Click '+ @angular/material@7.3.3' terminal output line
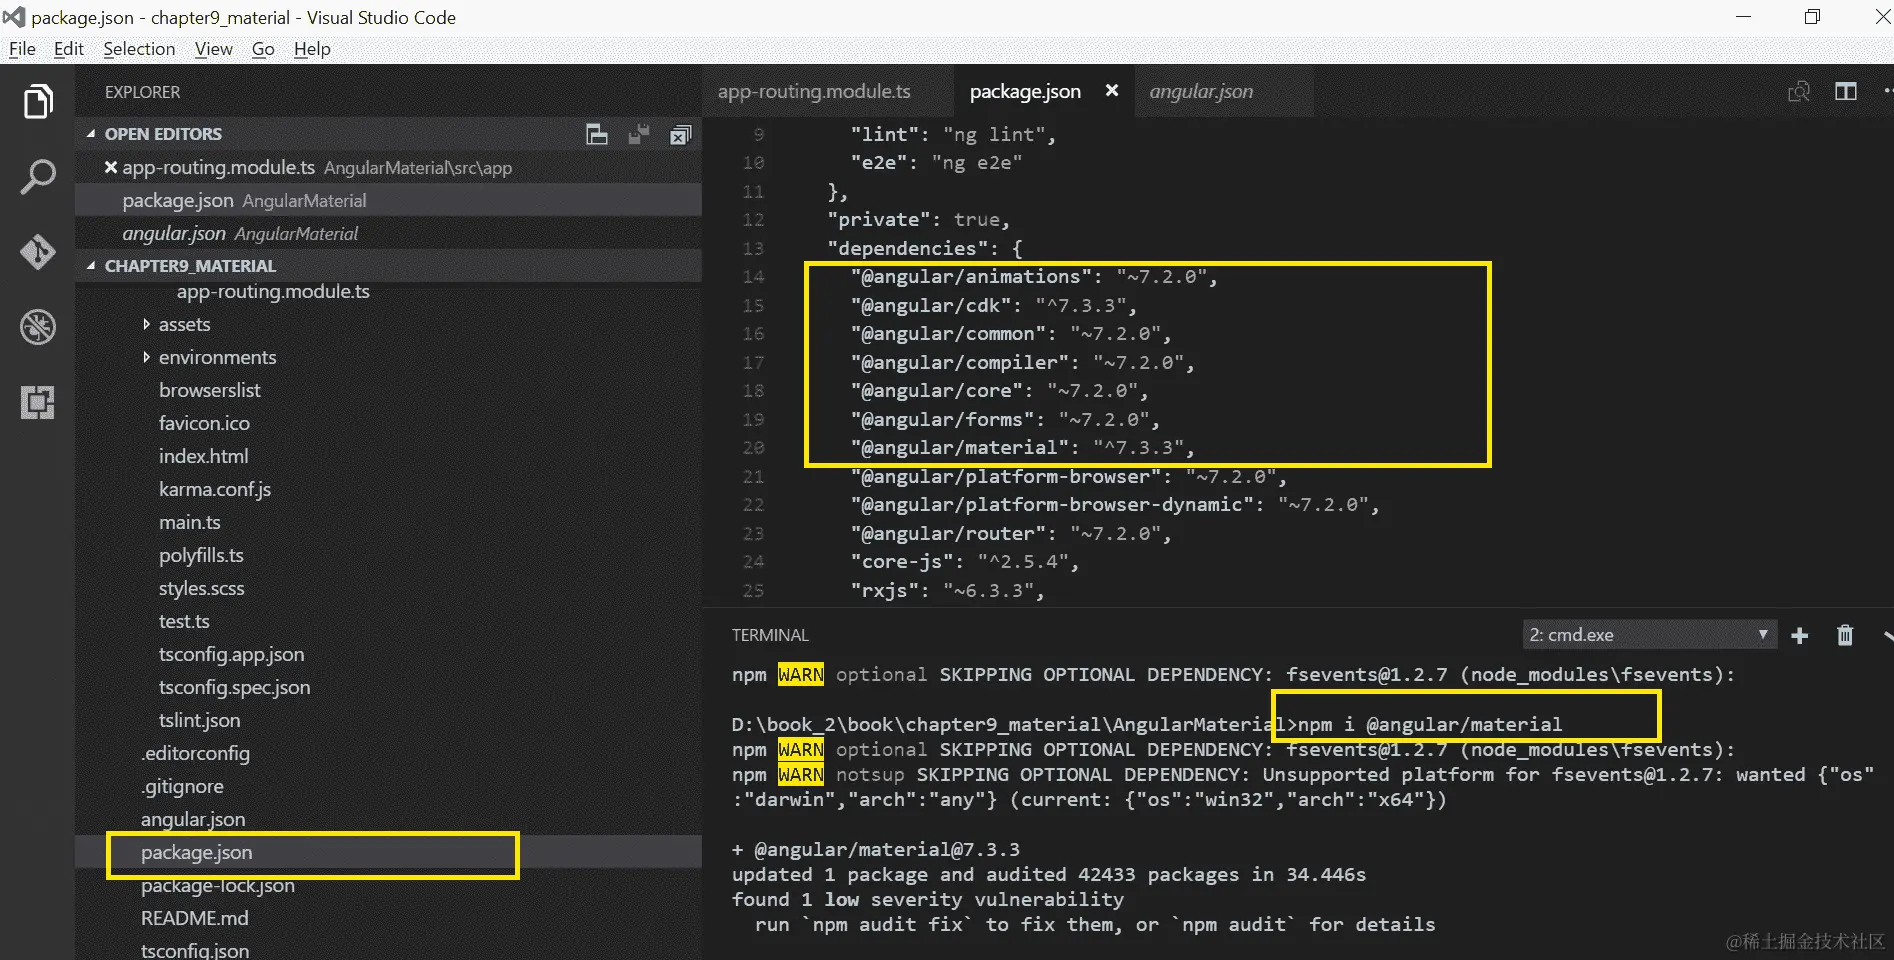Image resolution: width=1894 pixels, height=960 pixels. [876, 850]
